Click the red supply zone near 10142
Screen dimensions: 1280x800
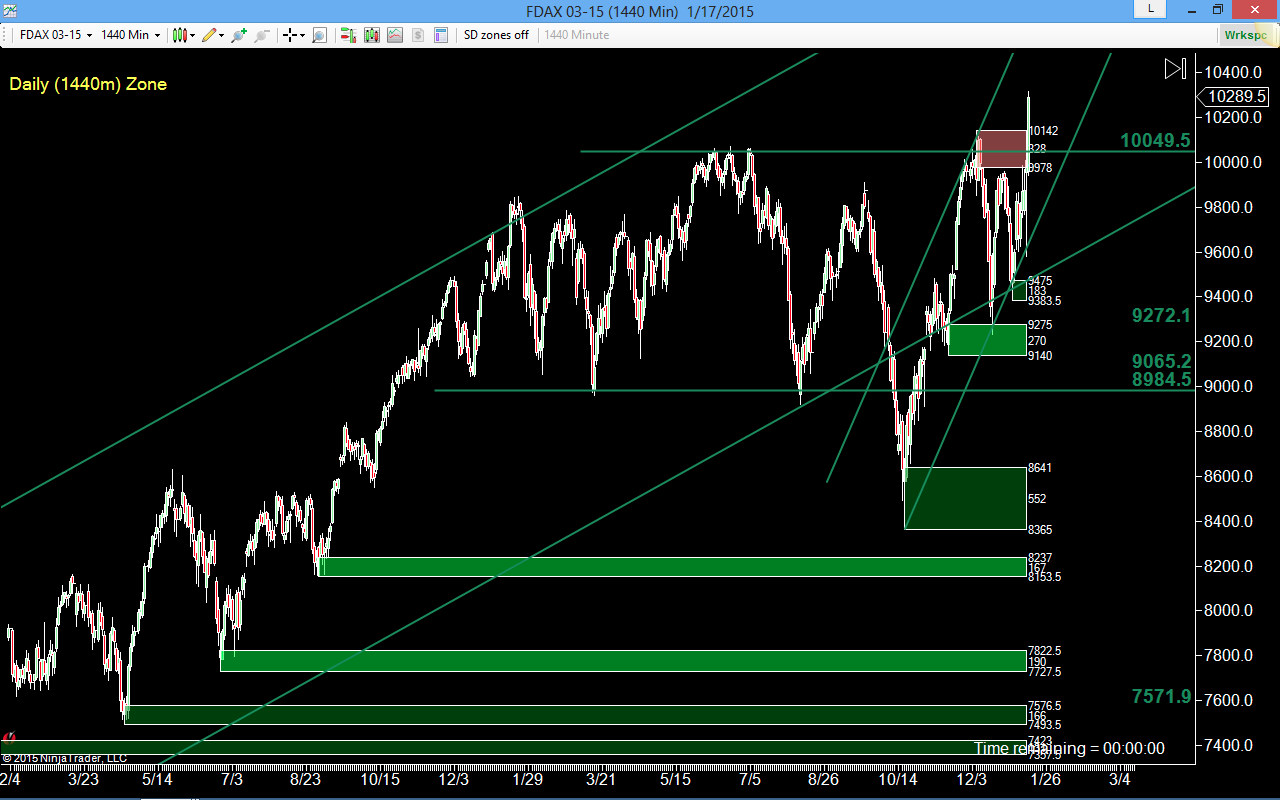point(1002,148)
